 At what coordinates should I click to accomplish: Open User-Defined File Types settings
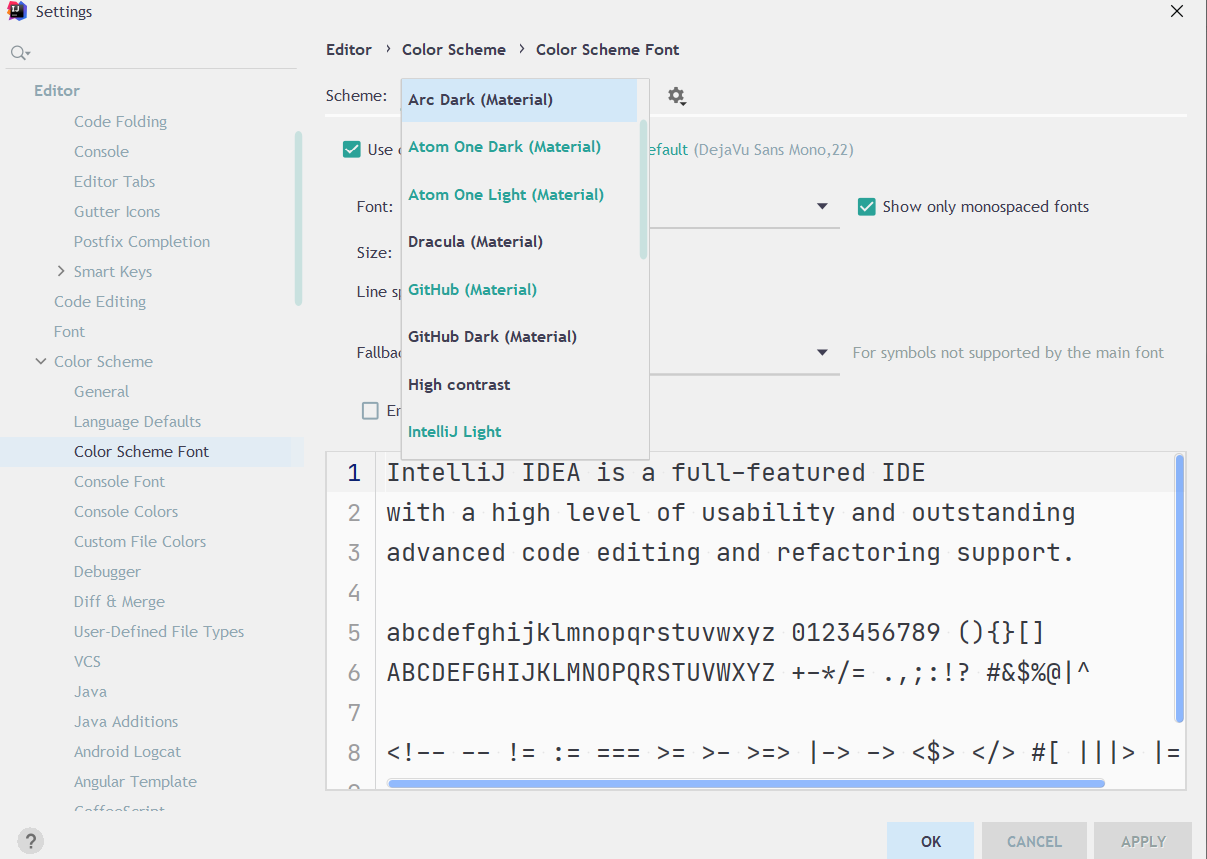(x=159, y=632)
